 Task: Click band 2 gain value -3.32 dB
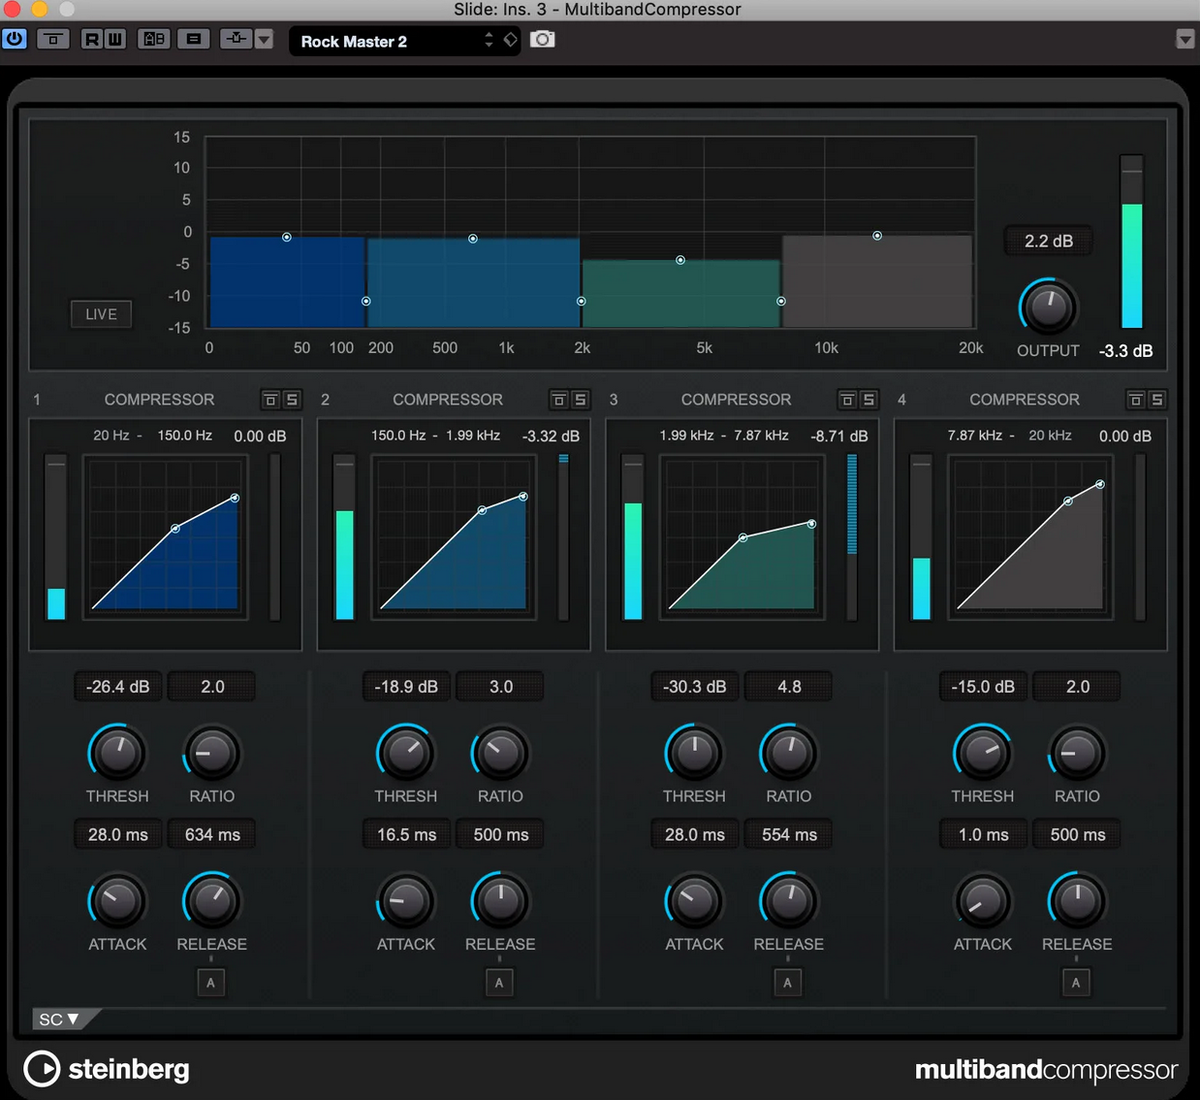click(x=550, y=436)
